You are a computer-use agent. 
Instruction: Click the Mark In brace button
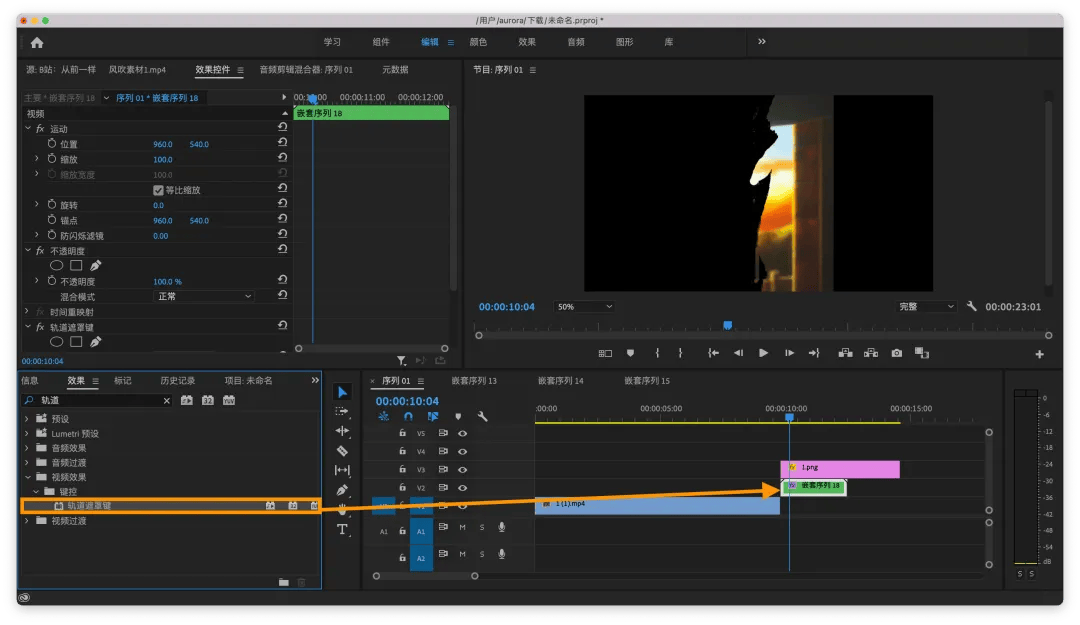pyautogui.click(x=657, y=353)
